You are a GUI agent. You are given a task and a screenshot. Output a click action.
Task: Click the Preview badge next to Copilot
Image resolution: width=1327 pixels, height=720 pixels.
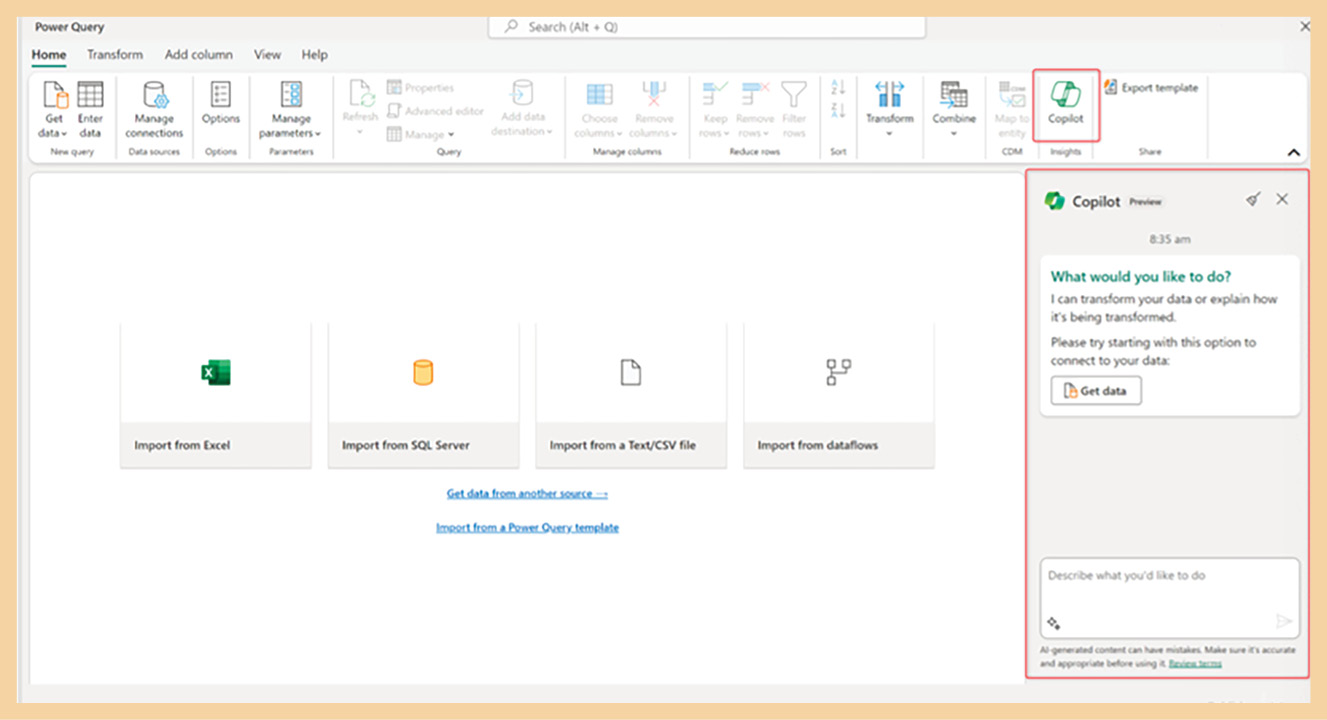(1145, 202)
